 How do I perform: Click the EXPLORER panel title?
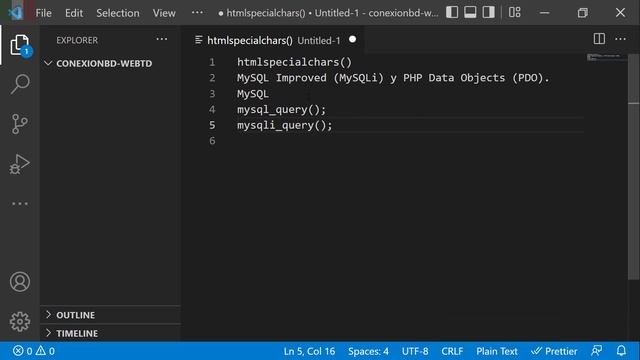(77, 40)
